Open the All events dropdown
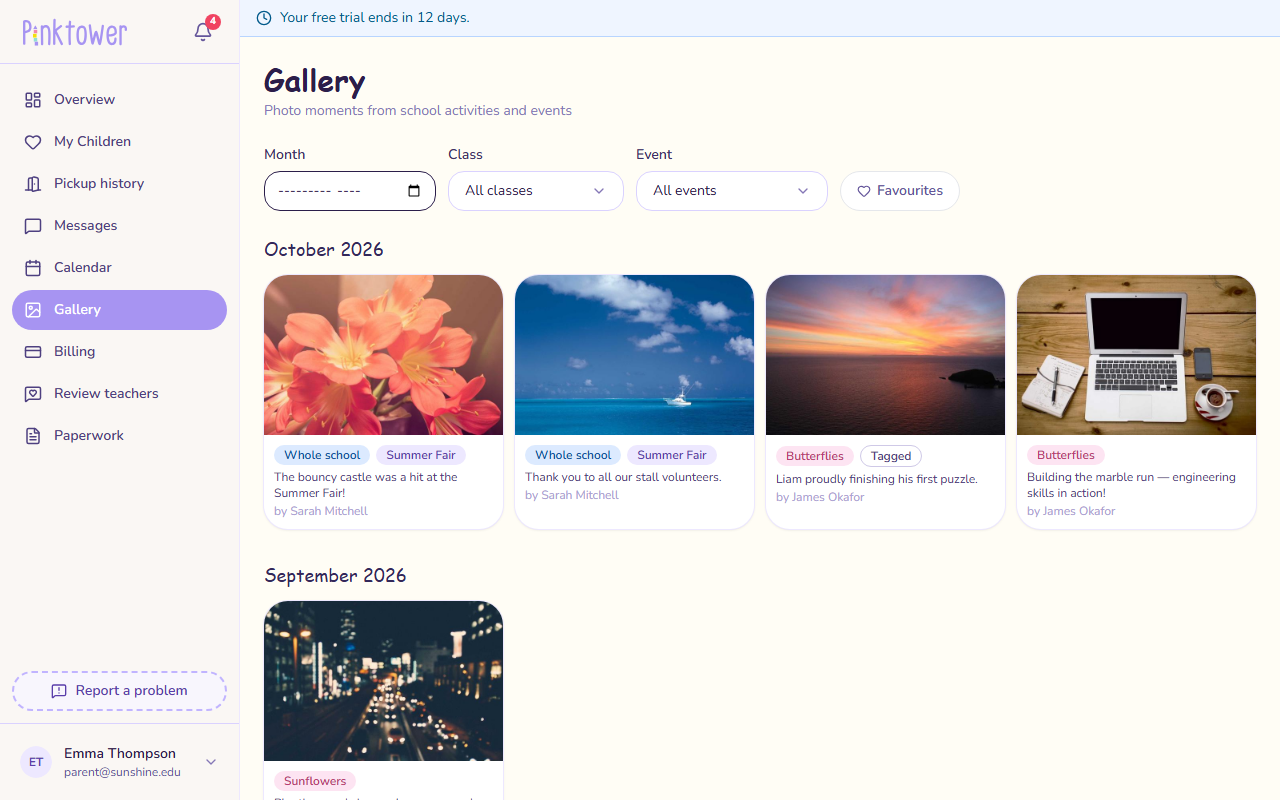The height and width of the screenshot is (800, 1280). click(x=732, y=191)
